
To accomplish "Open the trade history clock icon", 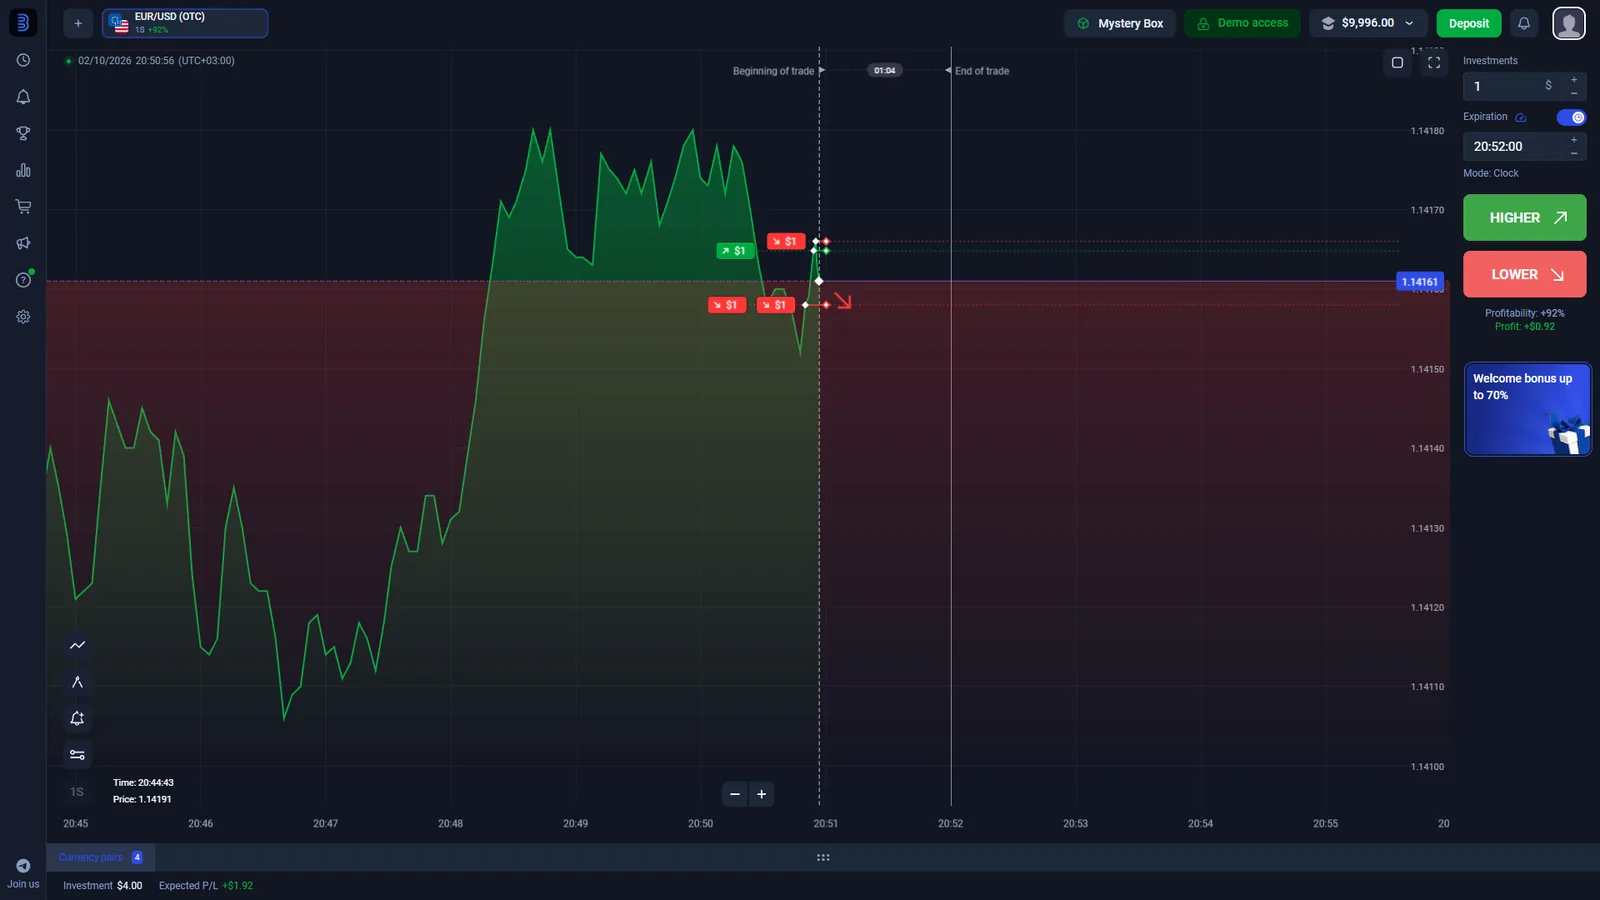I will (x=23, y=60).
